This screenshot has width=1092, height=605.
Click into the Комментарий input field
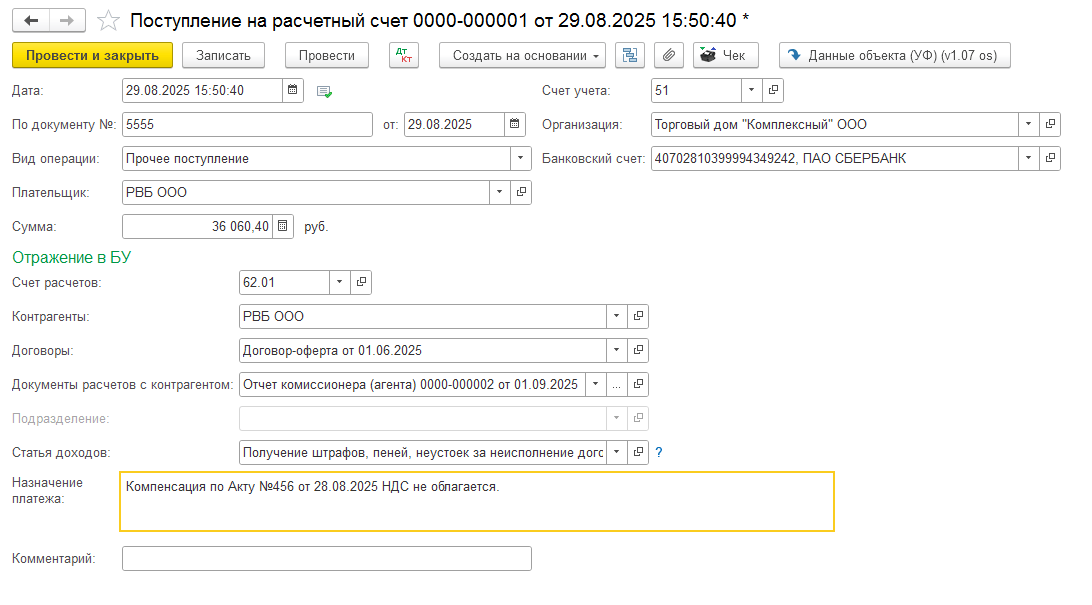click(326, 558)
